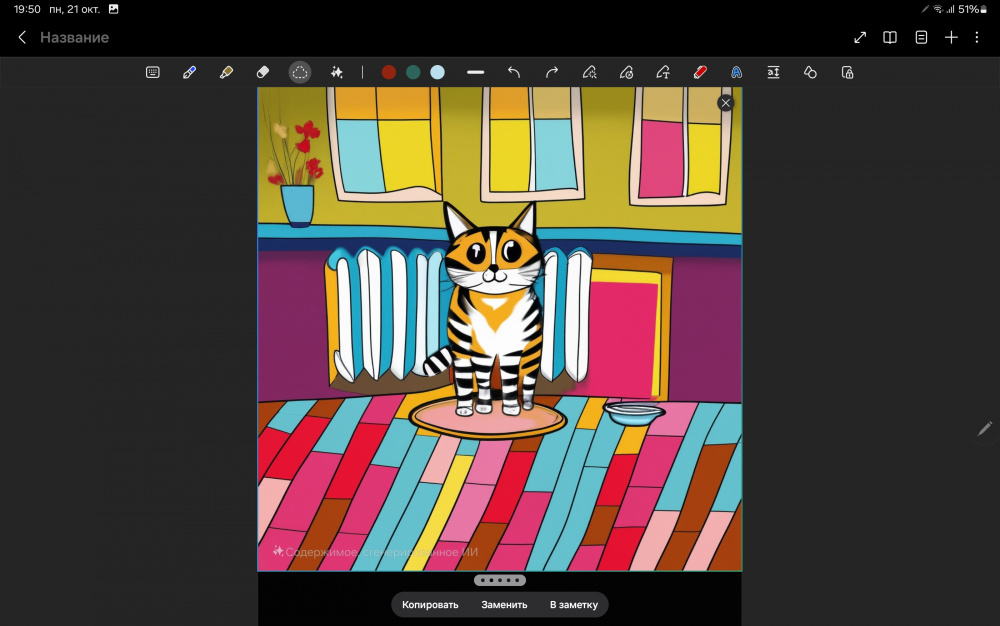Select the red marker style tool
The height and width of the screenshot is (626, 1000).
[700, 73]
